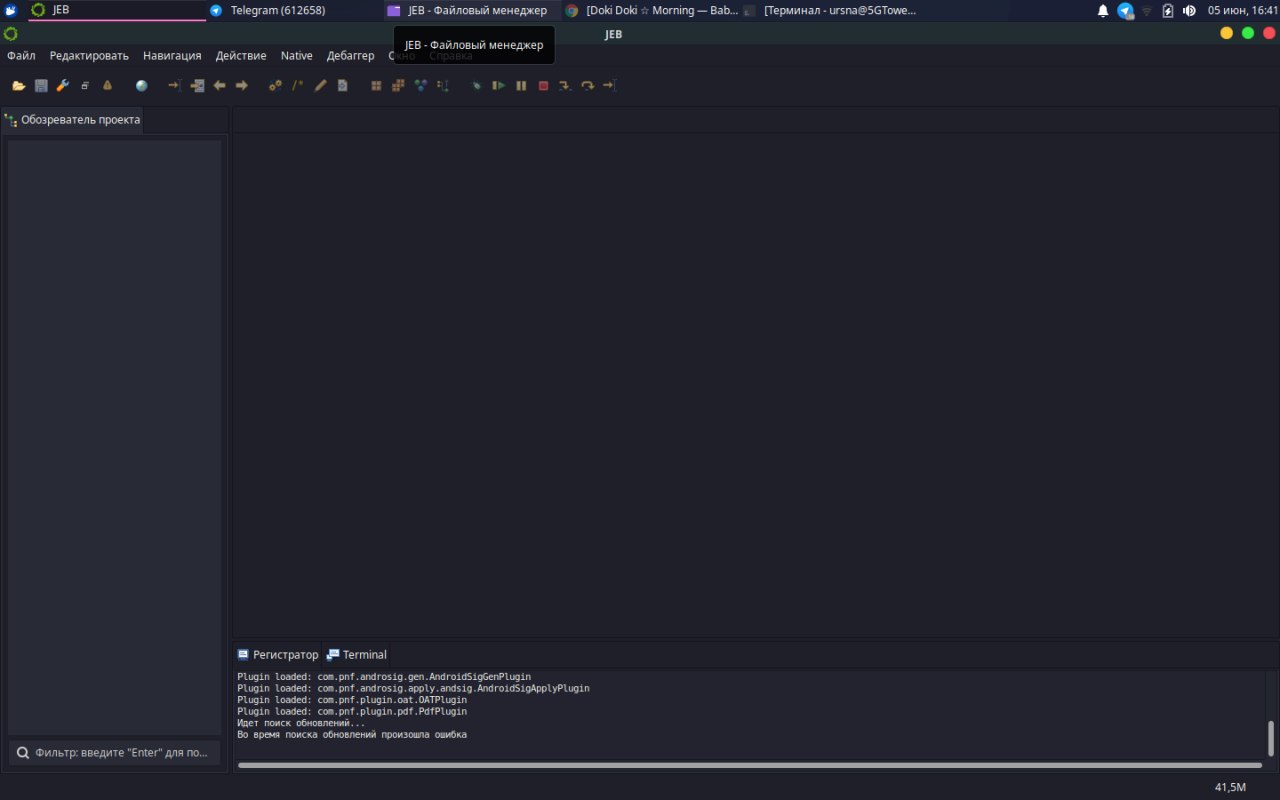This screenshot has height=800, width=1280.
Task: Click the stepped blocks toolbar icon
Action: 398,86
